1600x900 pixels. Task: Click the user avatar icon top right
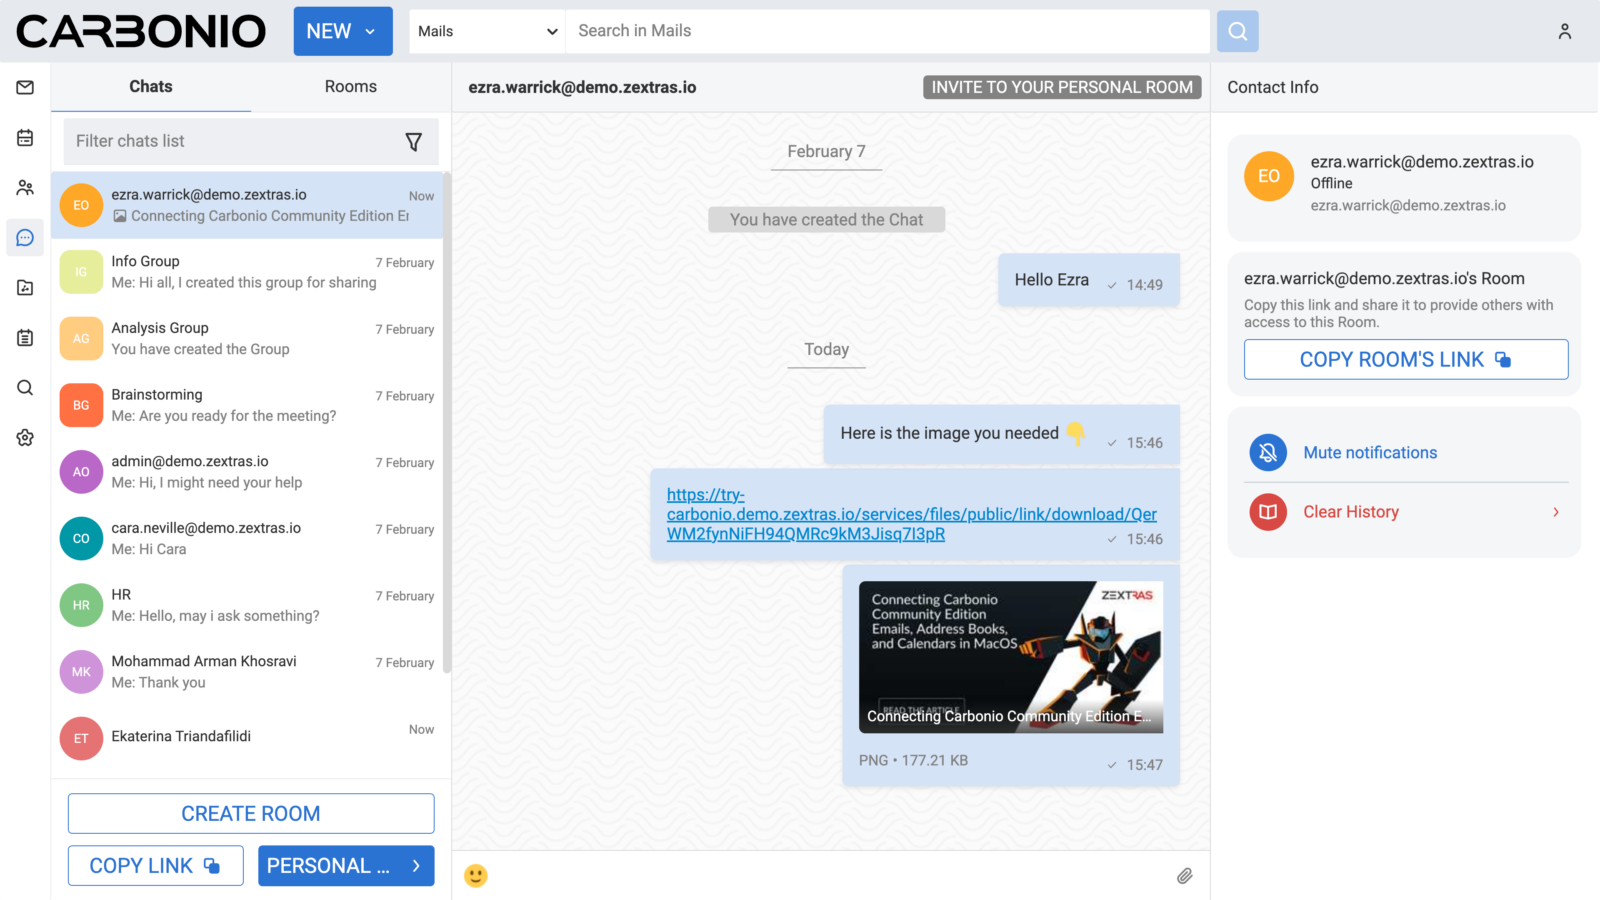[x=1565, y=31]
